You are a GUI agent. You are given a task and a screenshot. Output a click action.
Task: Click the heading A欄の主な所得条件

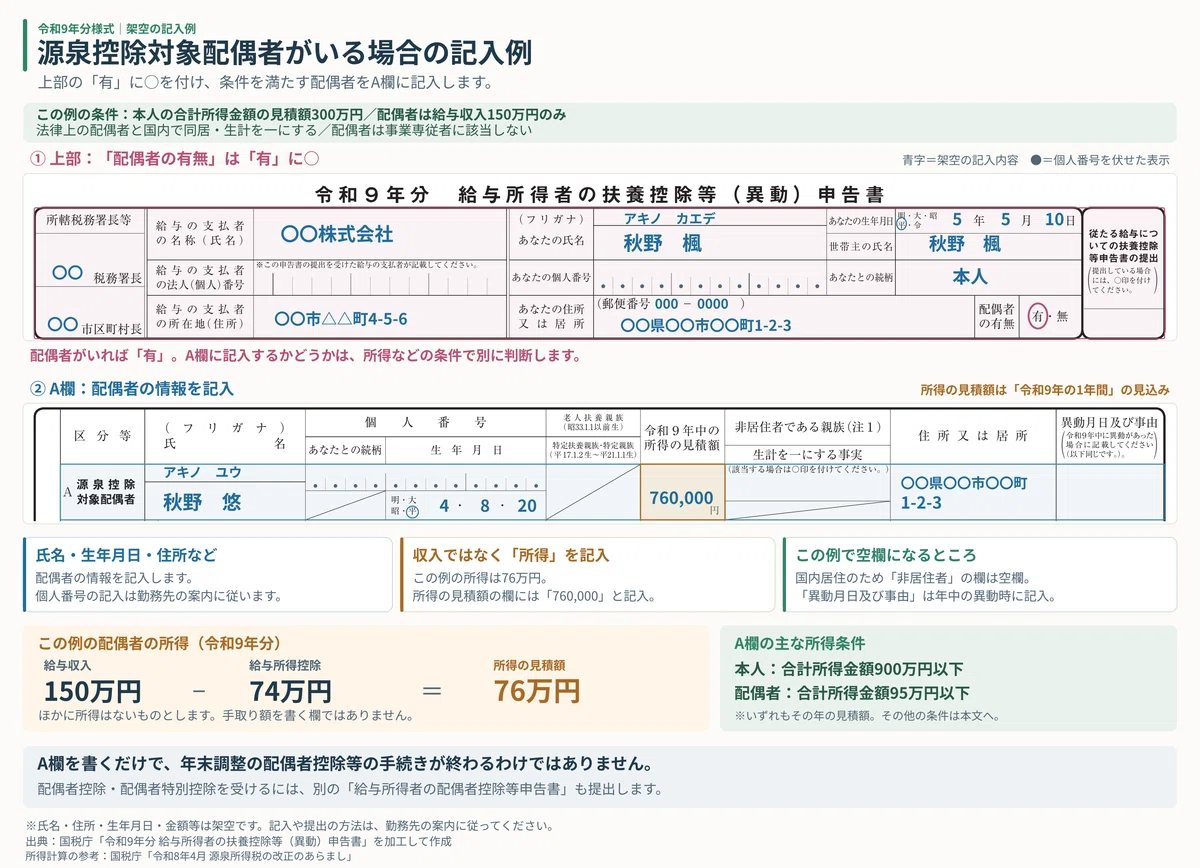[x=800, y=643]
